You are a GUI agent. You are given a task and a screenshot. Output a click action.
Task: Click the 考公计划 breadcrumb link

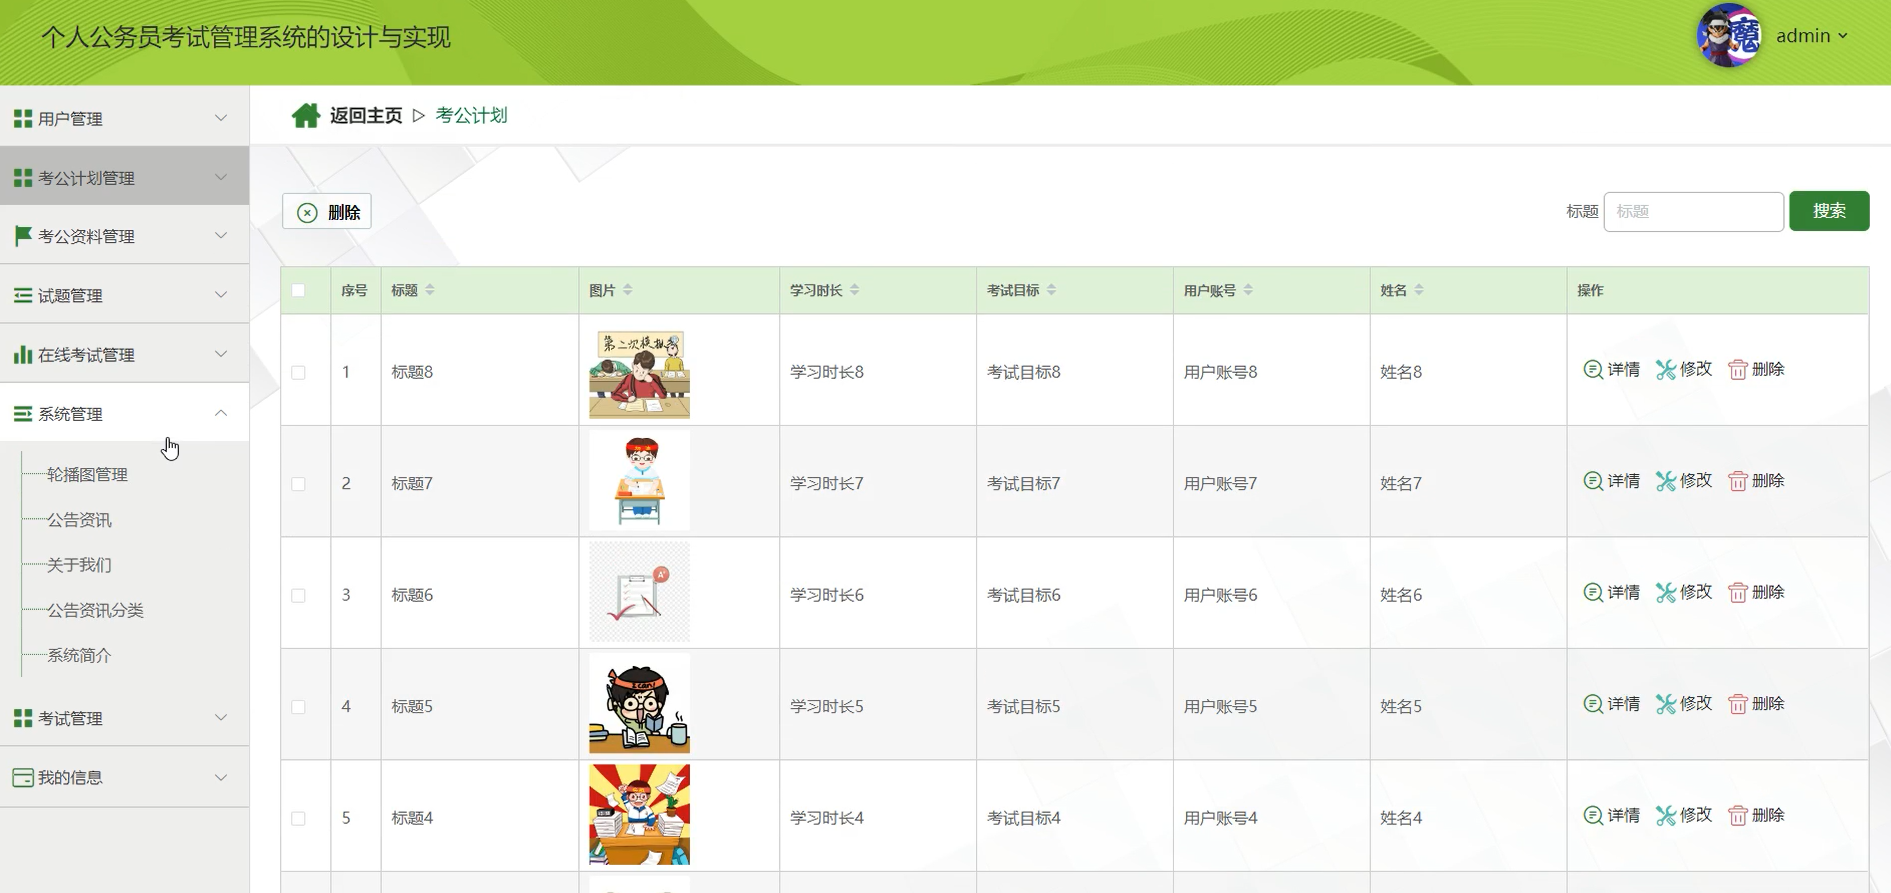(471, 116)
